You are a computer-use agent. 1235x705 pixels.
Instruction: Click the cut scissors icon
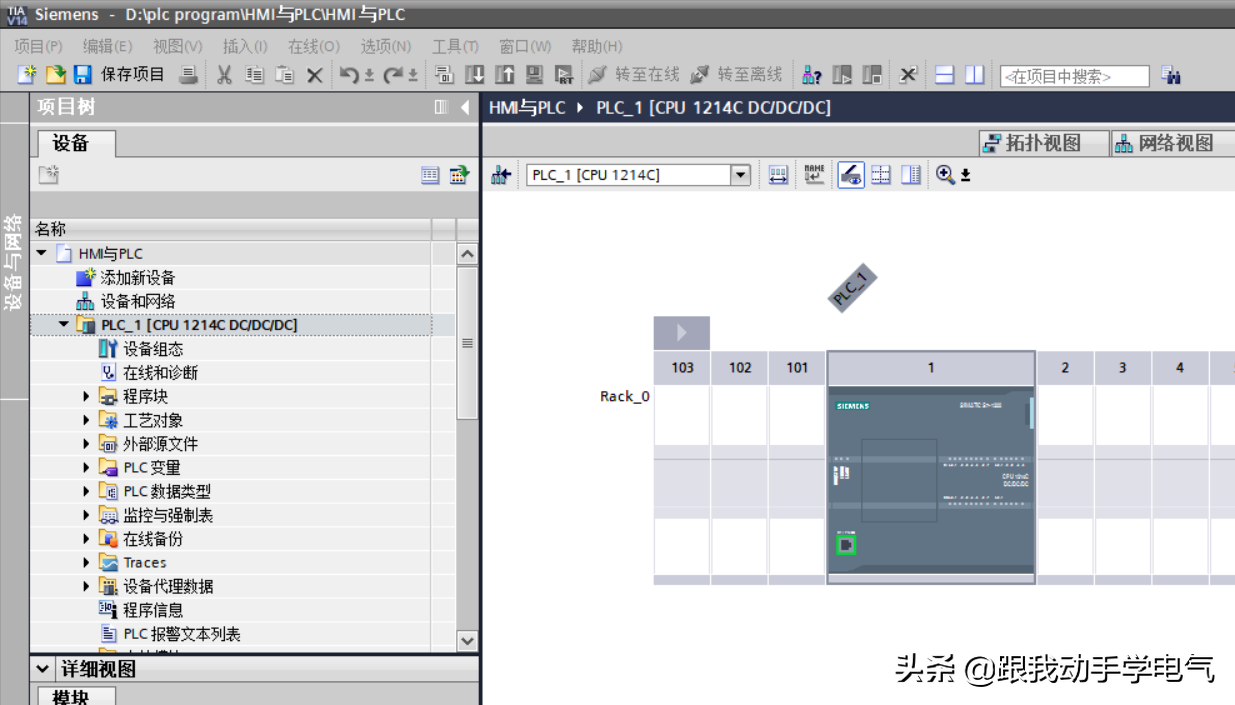225,75
